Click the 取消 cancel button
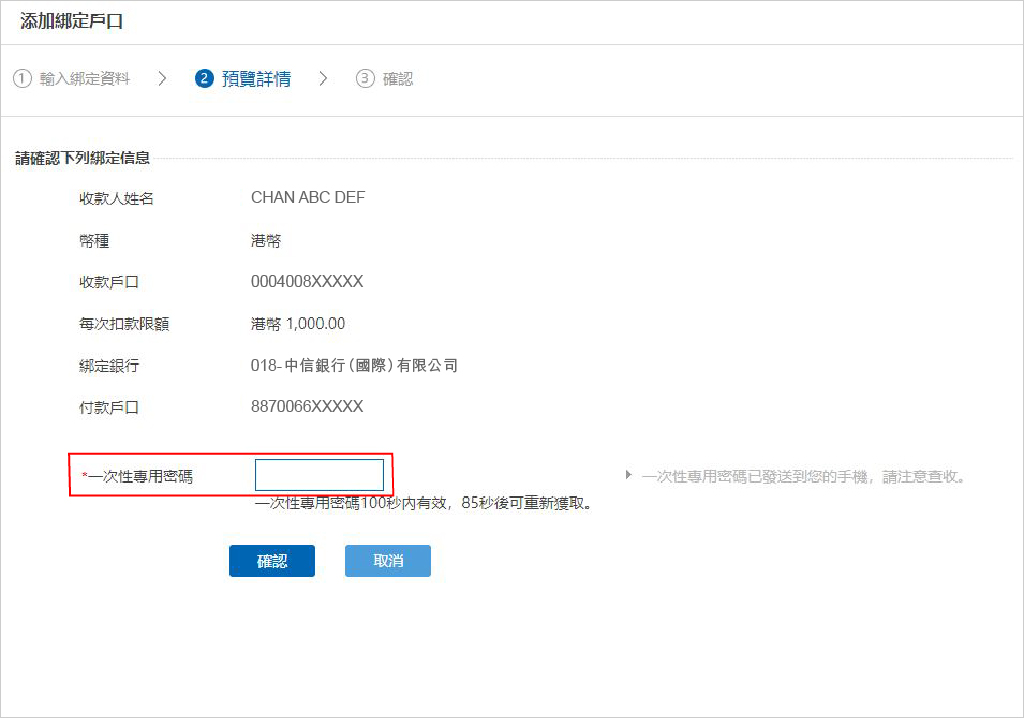Viewport: 1024px width, 718px height. coord(388,561)
